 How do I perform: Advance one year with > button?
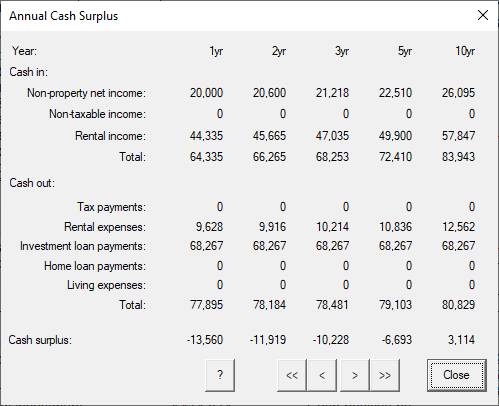click(x=355, y=375)
